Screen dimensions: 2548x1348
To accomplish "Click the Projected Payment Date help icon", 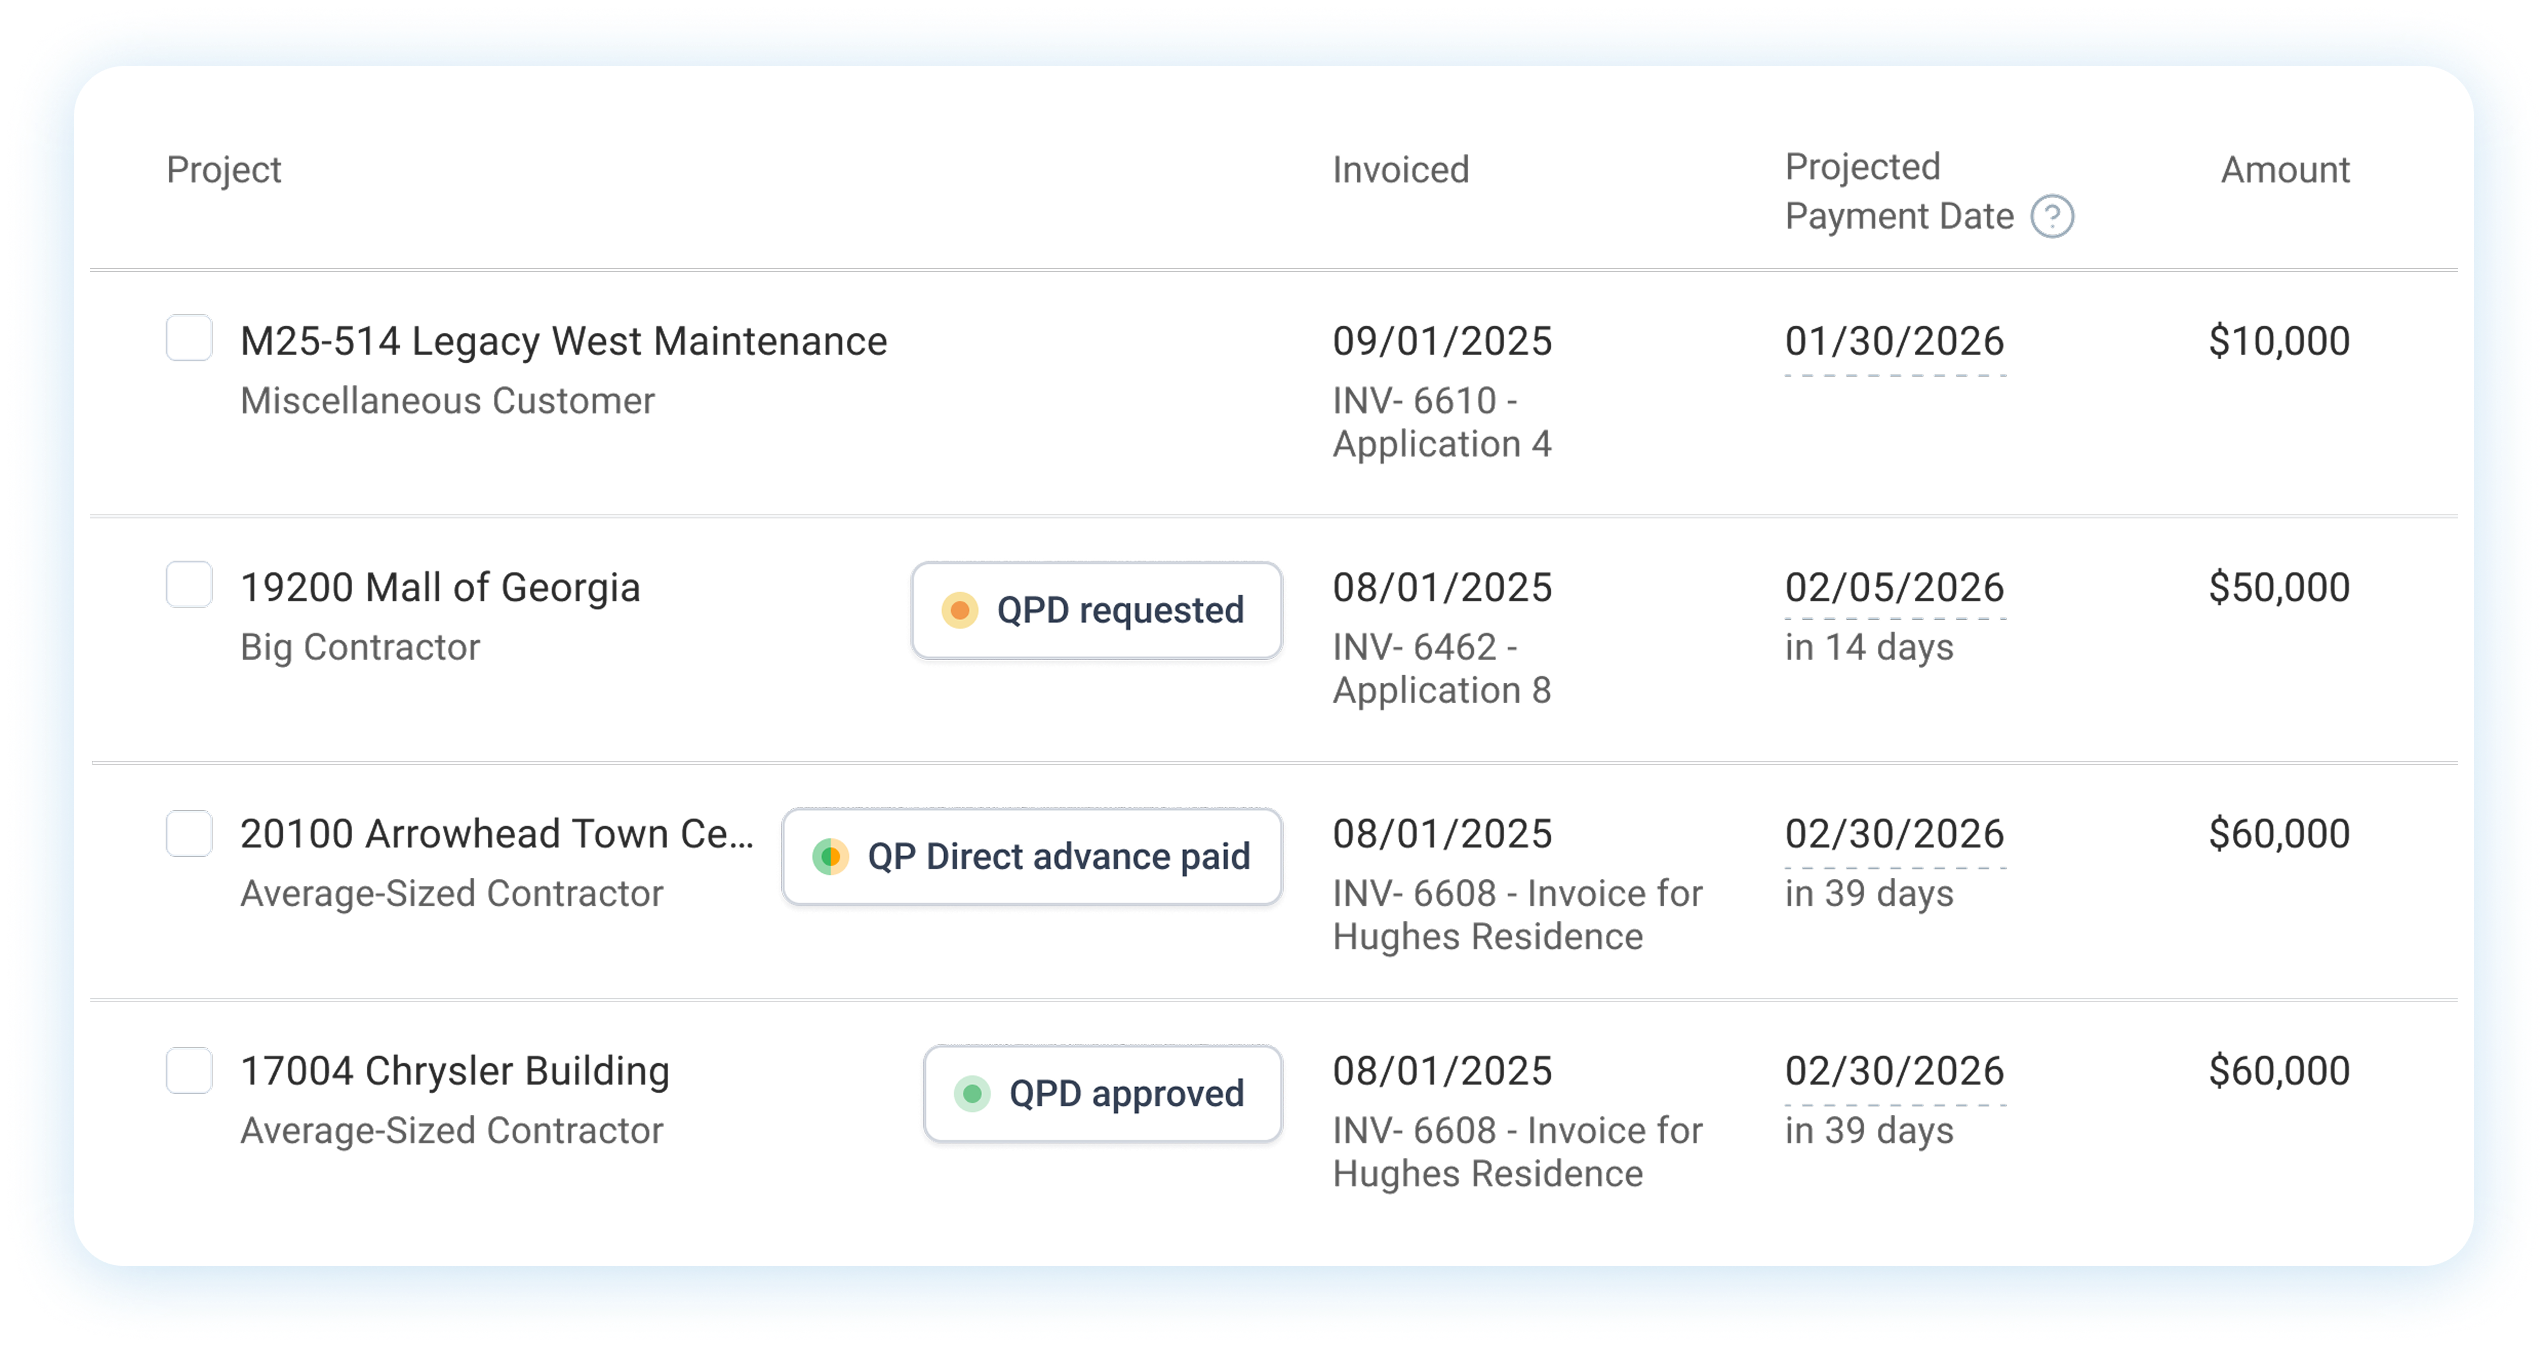I will [x=2052, y=216].
